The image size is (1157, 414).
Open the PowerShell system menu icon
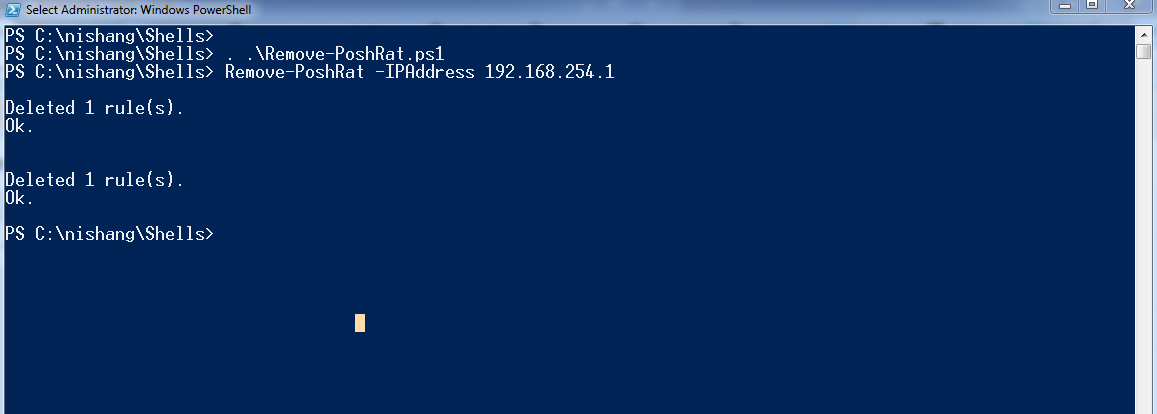(x=14, y=9)
